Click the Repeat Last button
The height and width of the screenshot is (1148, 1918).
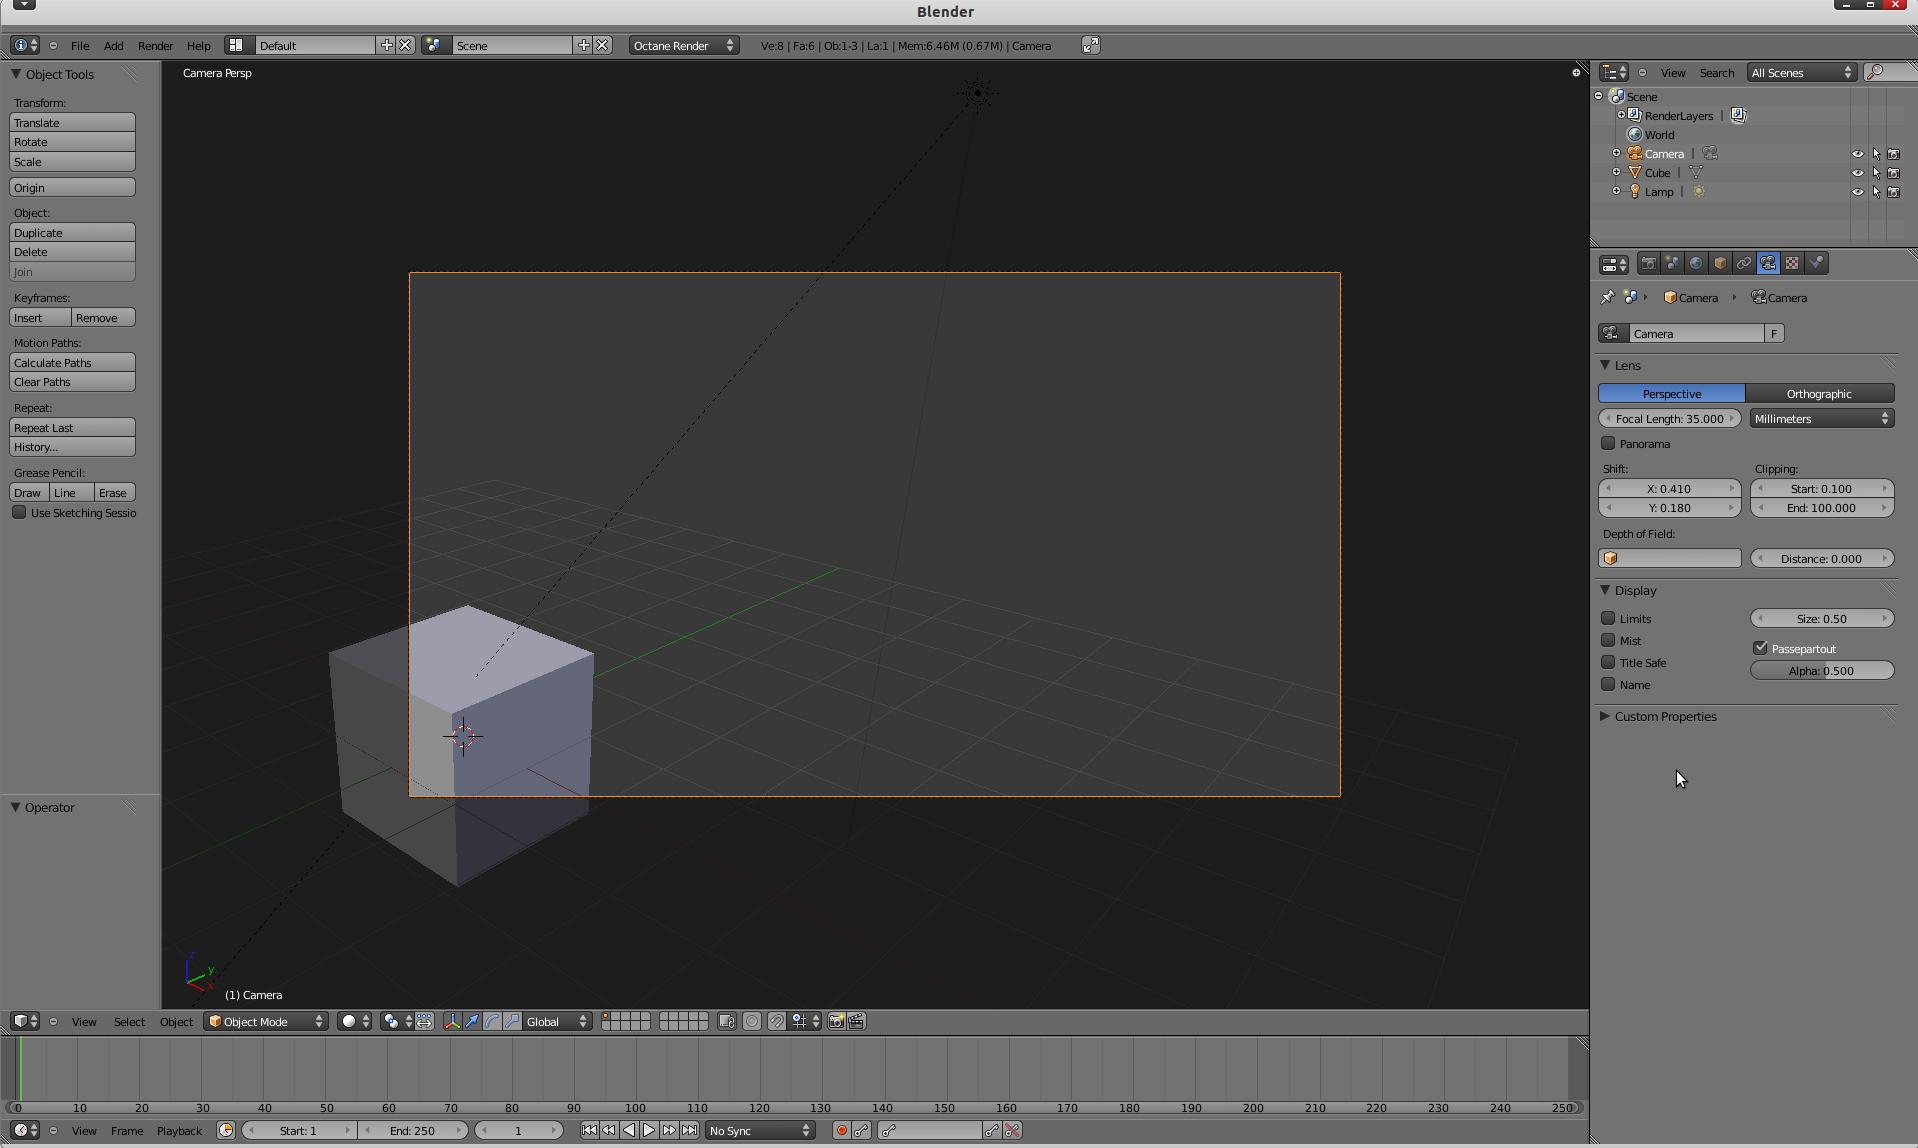click(x=72, y=428)
